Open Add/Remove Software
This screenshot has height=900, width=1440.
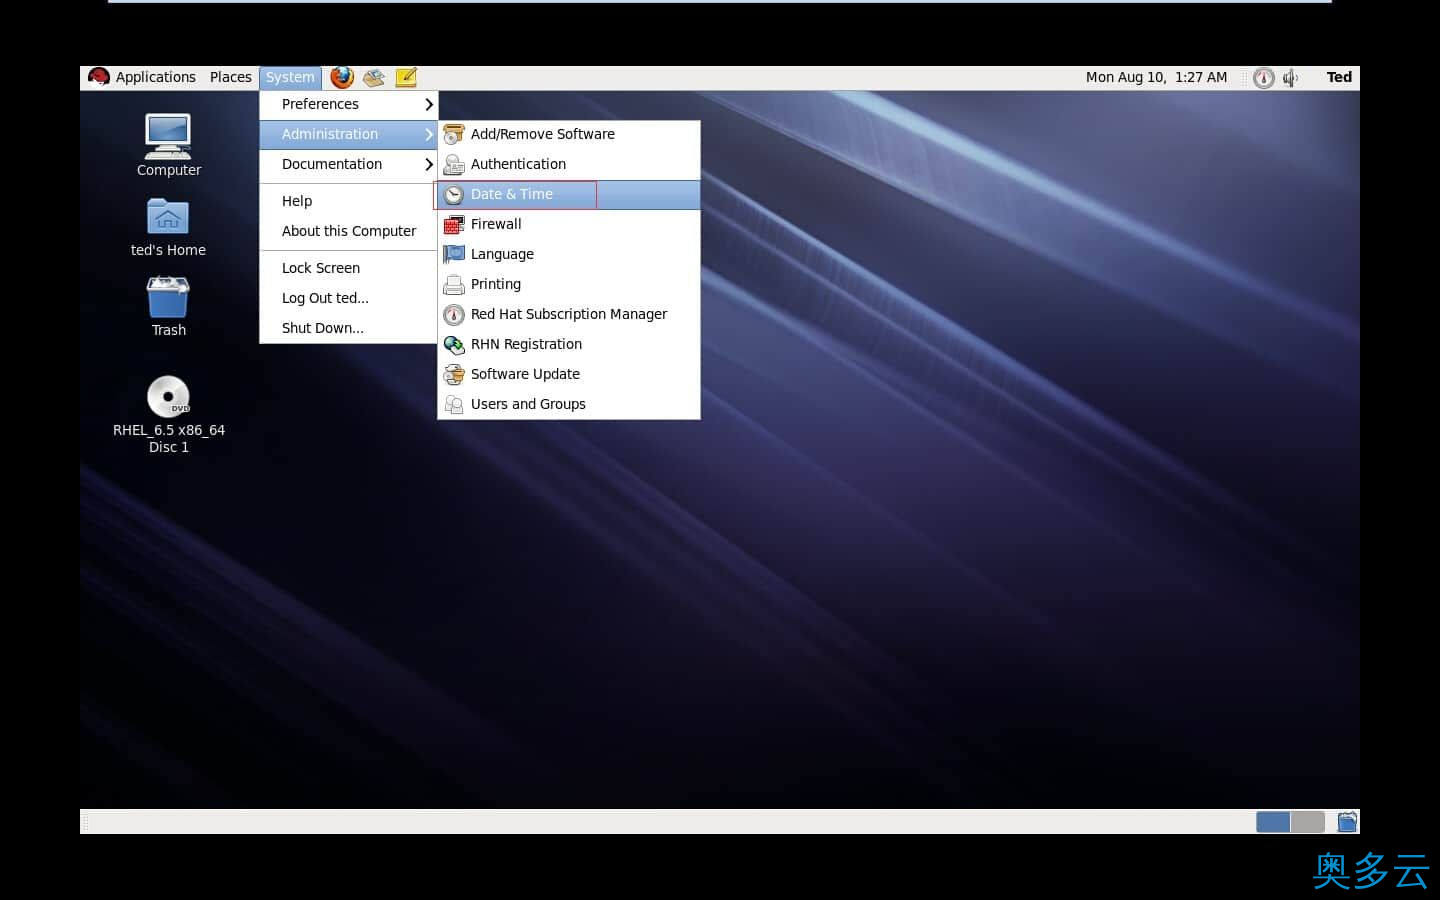(542, 134)
